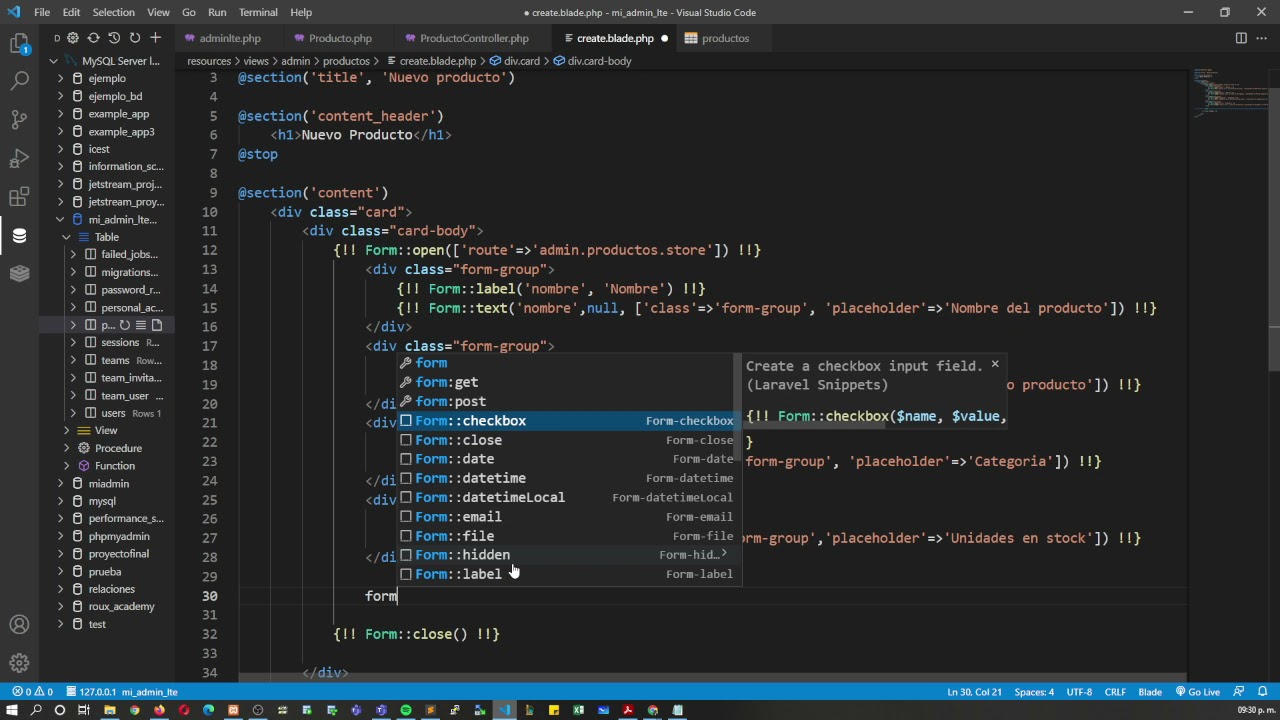Image resolution: width=1280 pixels, height=720 pixels.
Task: Expand the Function folder
Action: click(67, 466)
